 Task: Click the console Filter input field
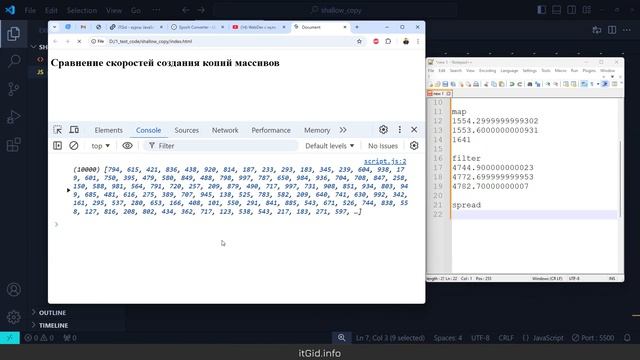221,146
